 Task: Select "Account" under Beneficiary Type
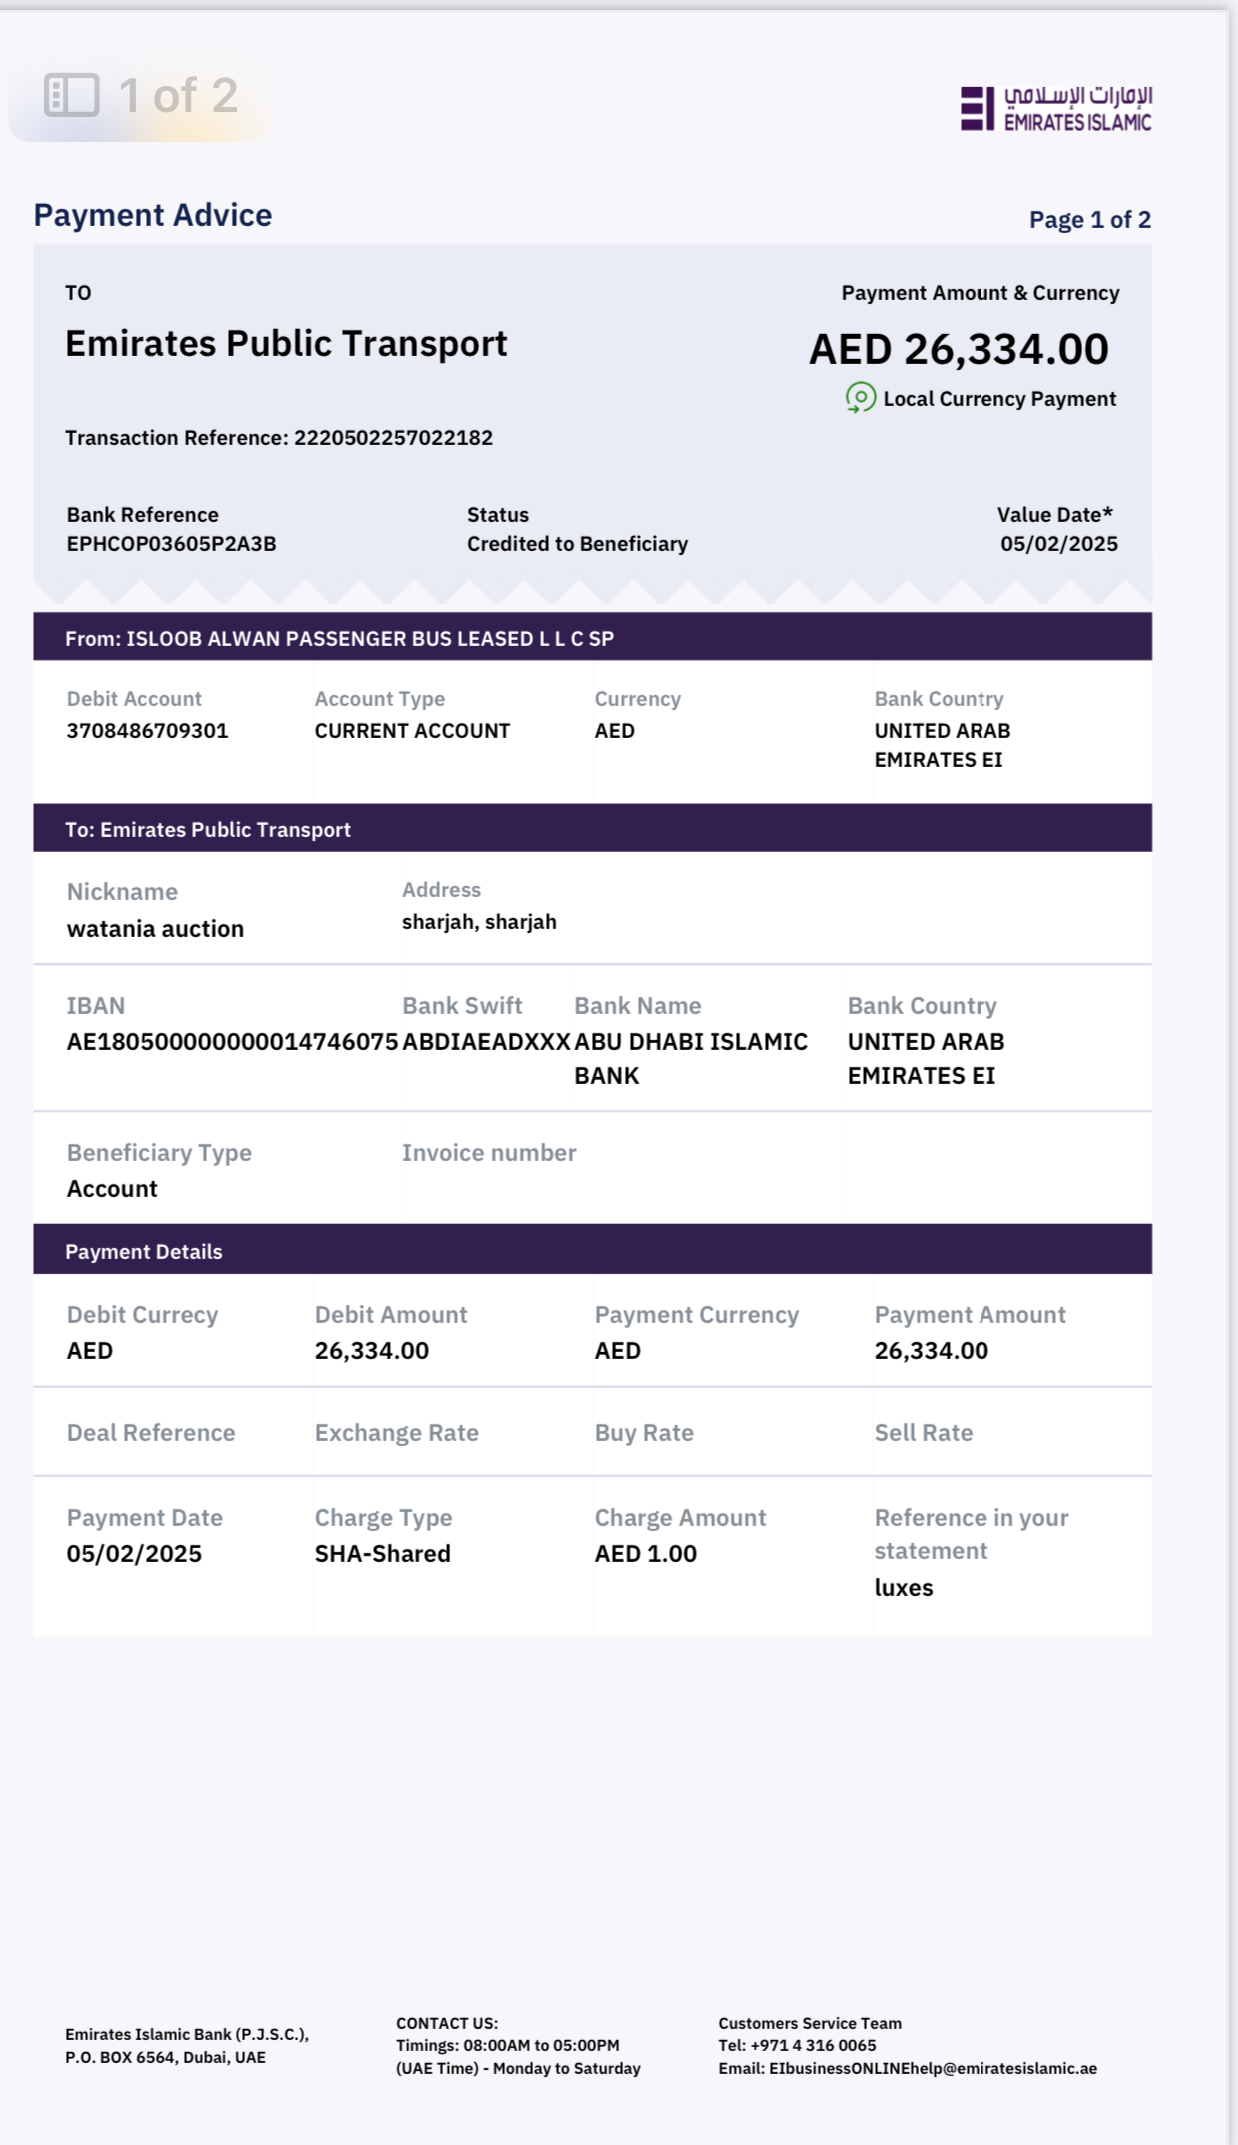pyautogui.click(x=112, y=1189)
